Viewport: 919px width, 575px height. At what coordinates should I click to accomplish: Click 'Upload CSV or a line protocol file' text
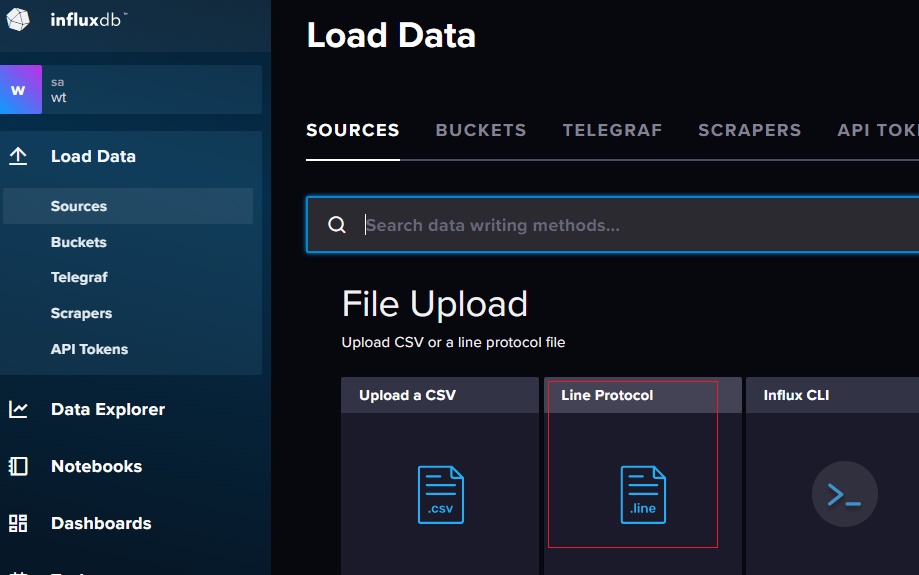pos(454,342)
